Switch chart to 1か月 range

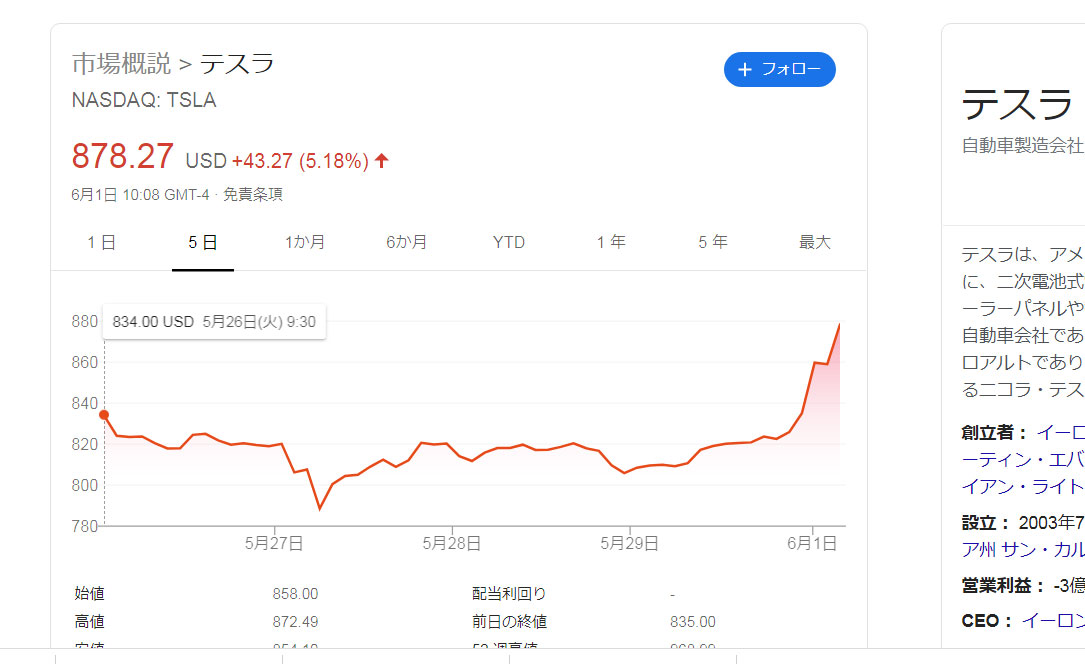click(304, 242)
